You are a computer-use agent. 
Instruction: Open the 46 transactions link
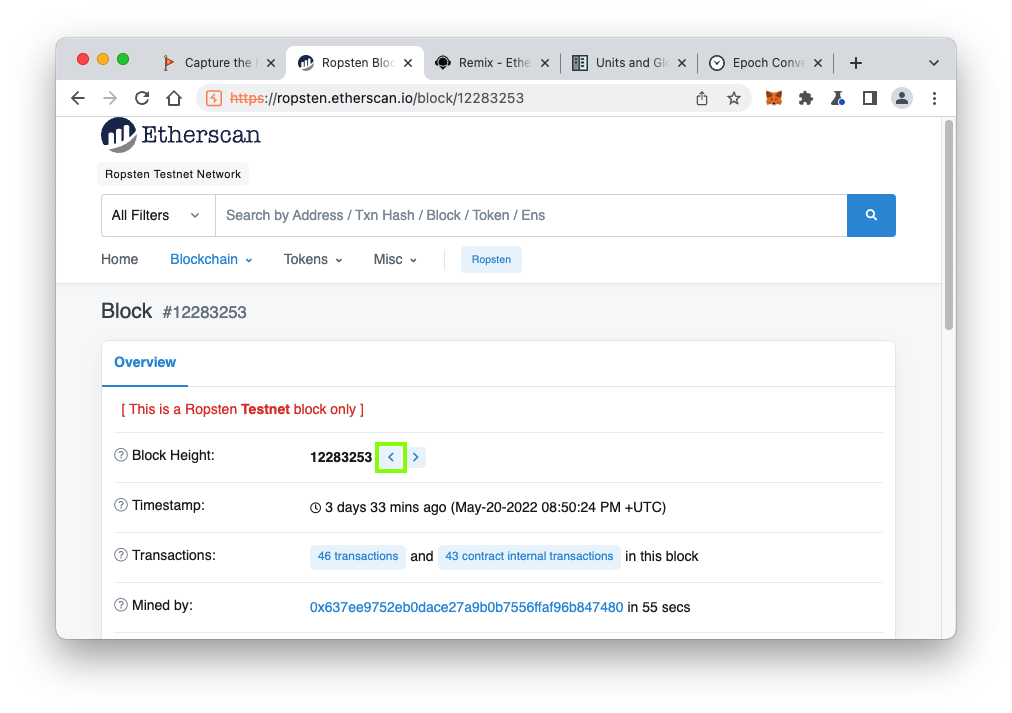[358, 556]
